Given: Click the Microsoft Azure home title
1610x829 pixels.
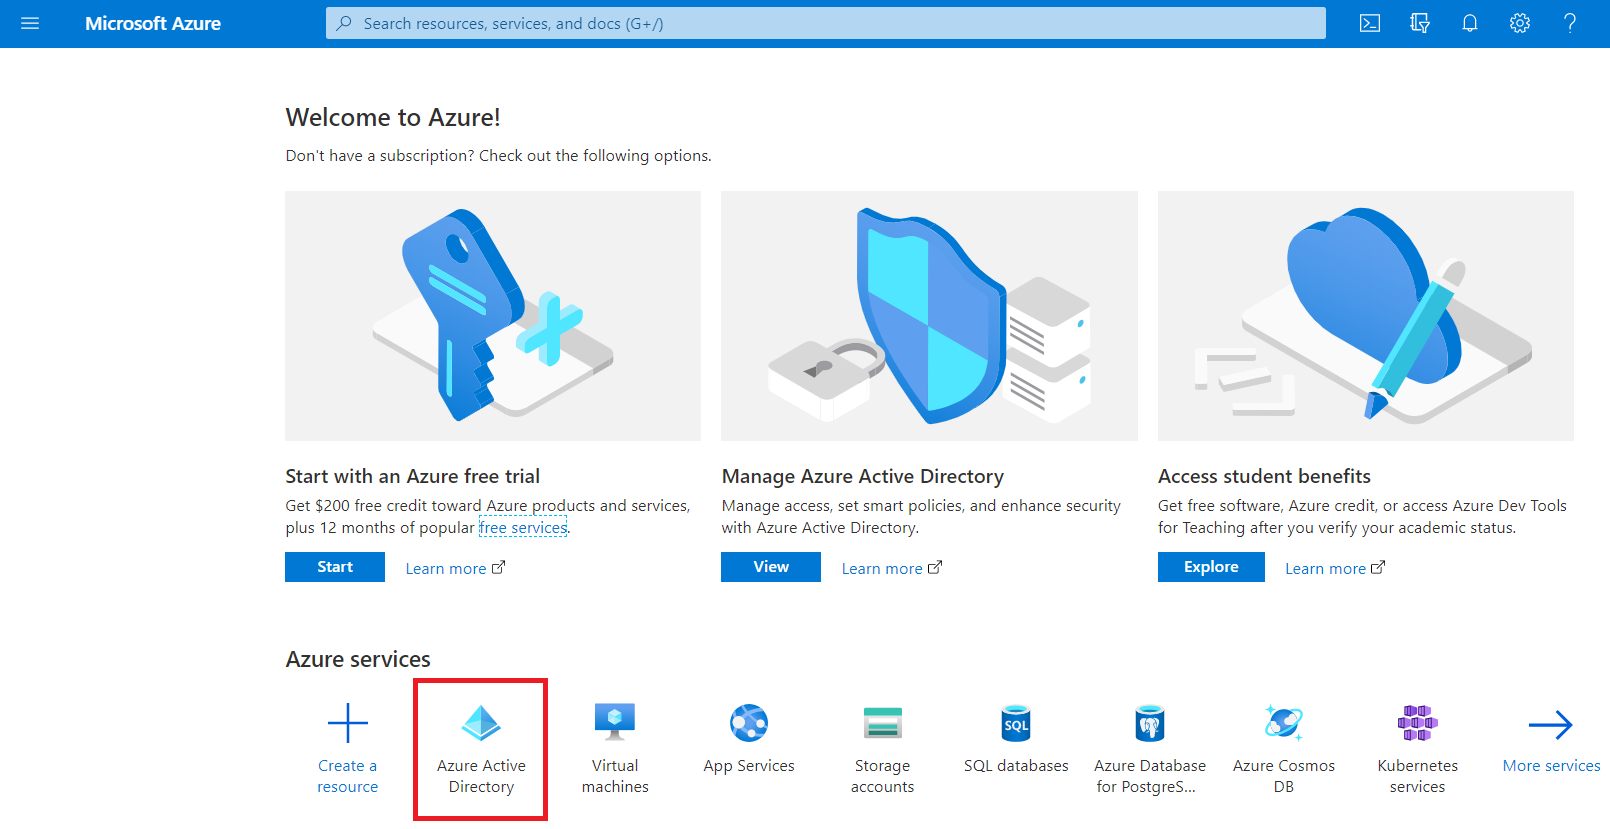Looking at the screenshot, I should [153, 23].
